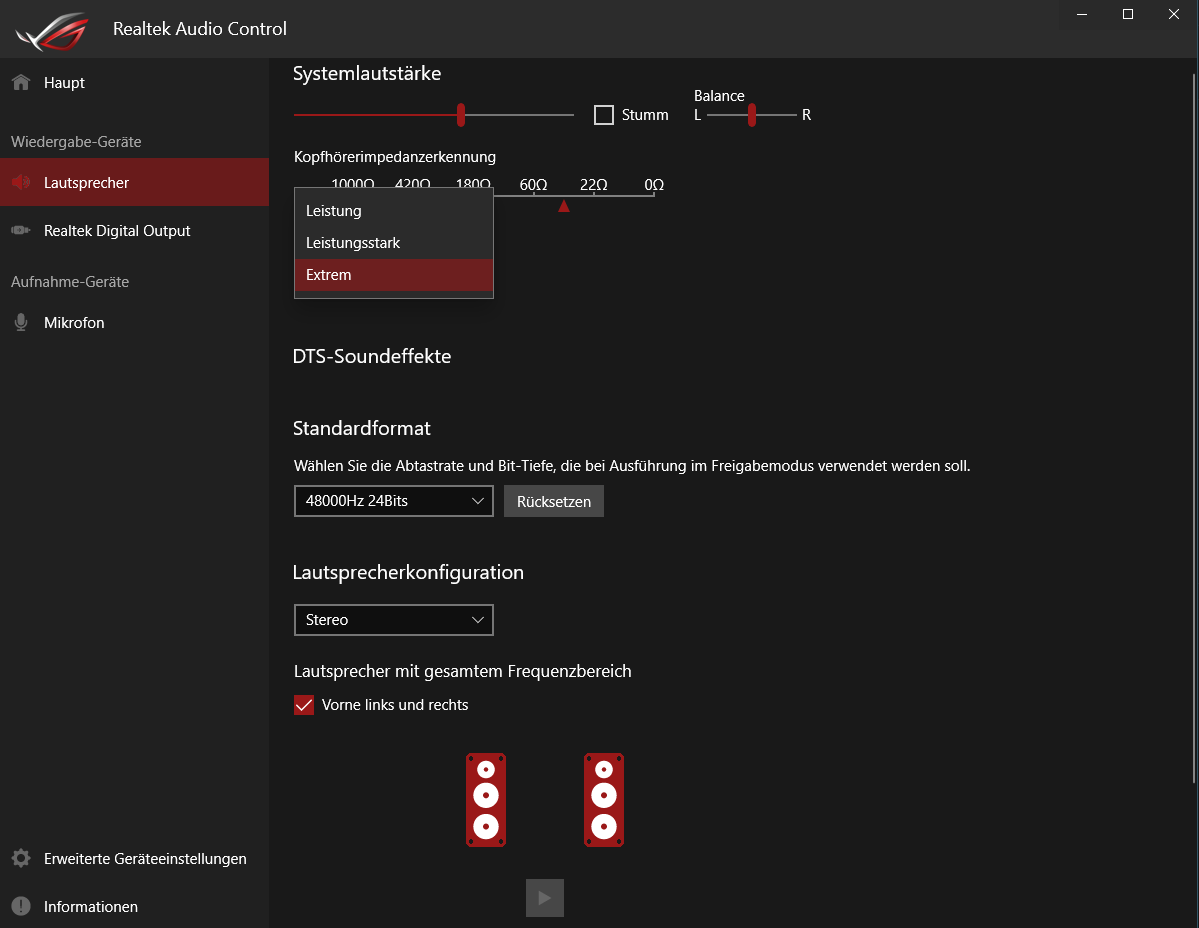Open the Stereo speaker configuration dropdown

(394, 620)
